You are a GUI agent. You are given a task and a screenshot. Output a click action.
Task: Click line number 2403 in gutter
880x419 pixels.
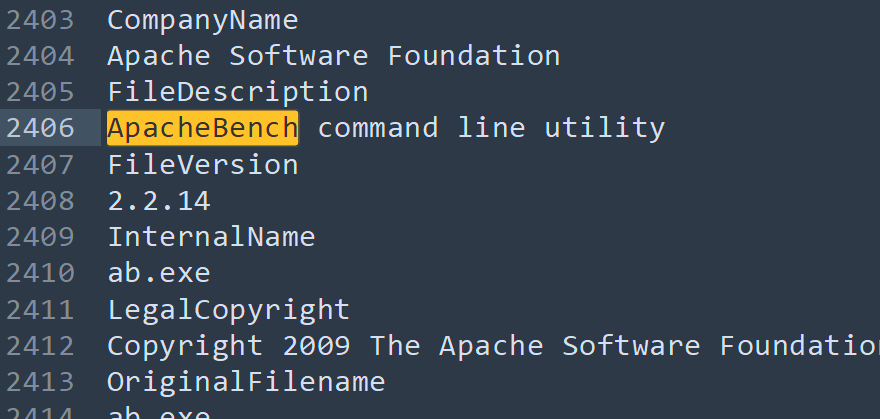(x=40, y=21)
